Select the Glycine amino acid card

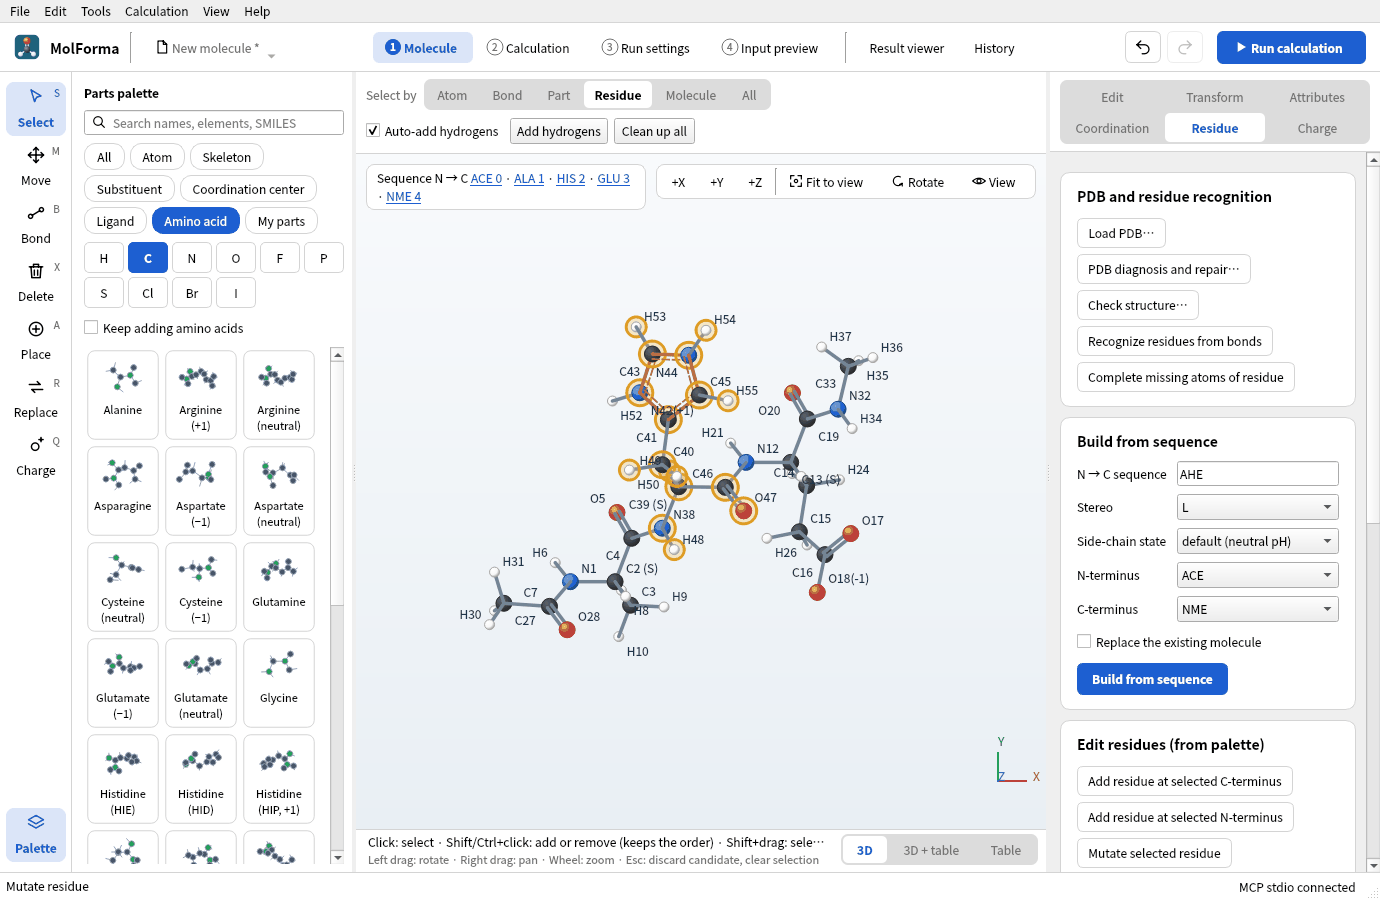coord(279,682)
